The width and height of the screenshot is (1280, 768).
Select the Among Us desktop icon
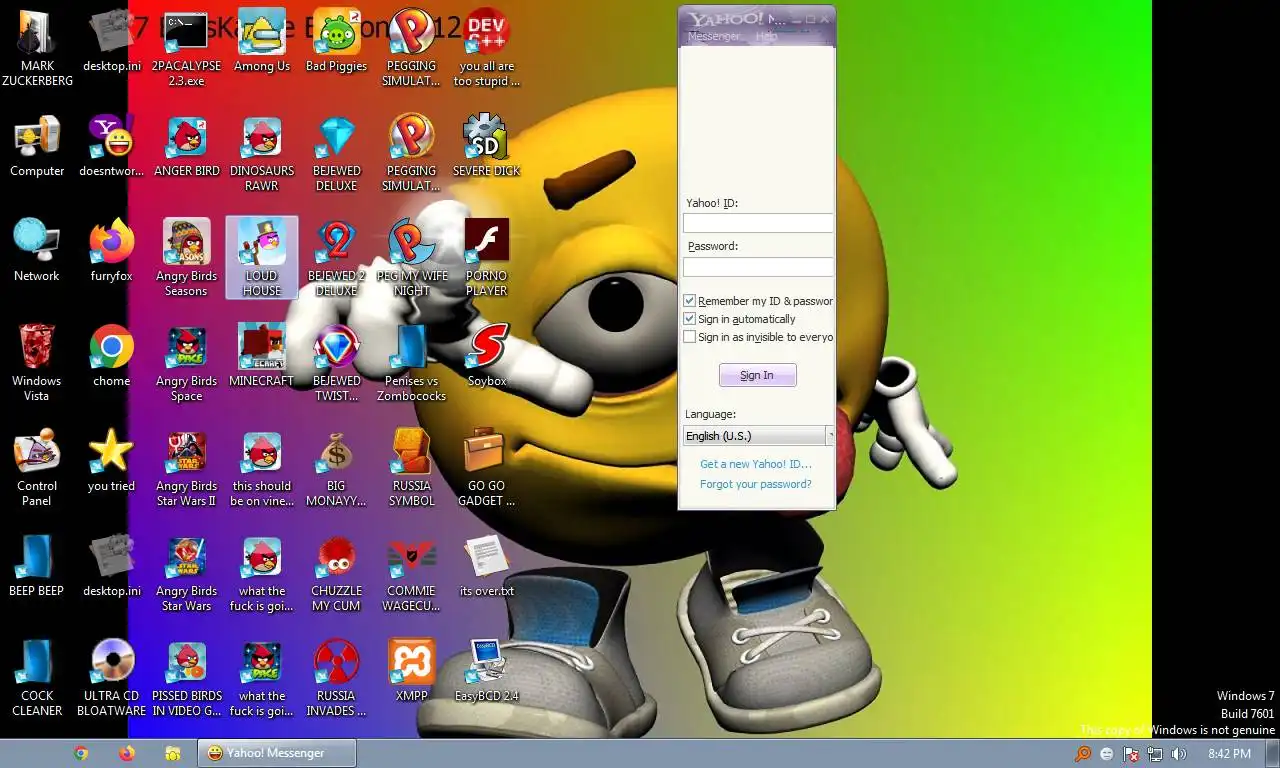point(261,41)
